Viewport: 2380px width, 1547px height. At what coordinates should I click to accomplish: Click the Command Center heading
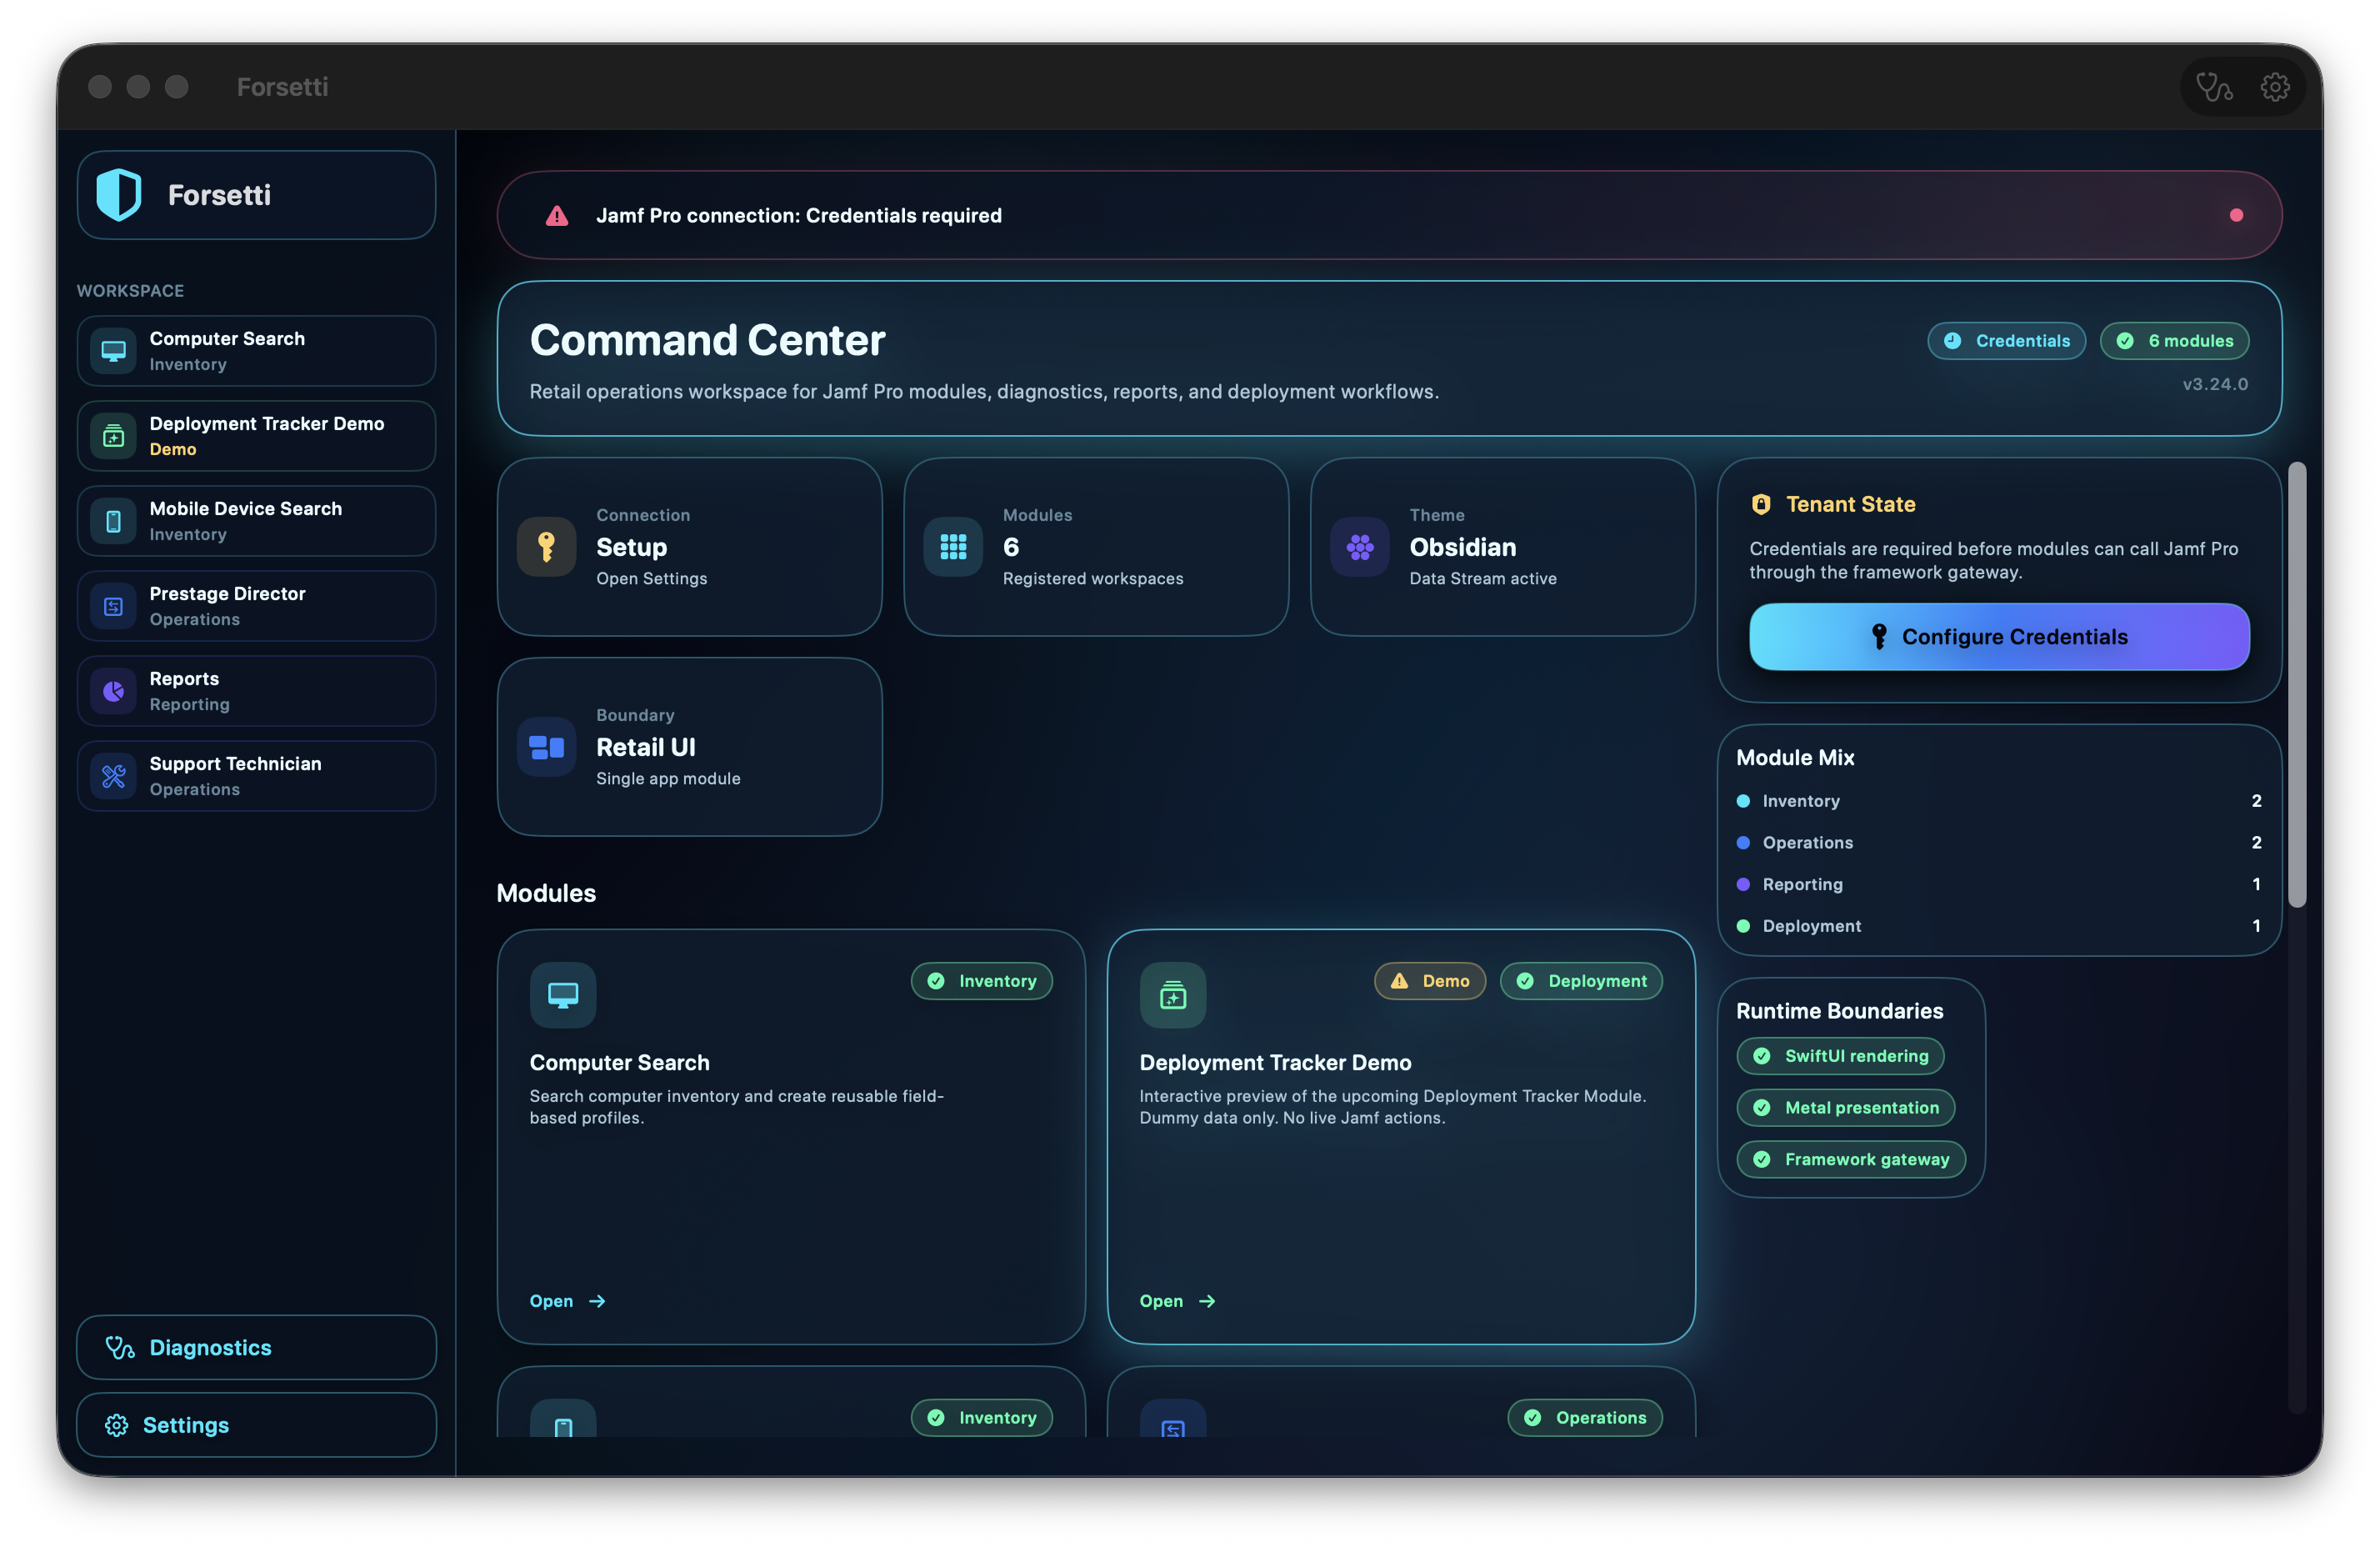click(x=708, y=340)
